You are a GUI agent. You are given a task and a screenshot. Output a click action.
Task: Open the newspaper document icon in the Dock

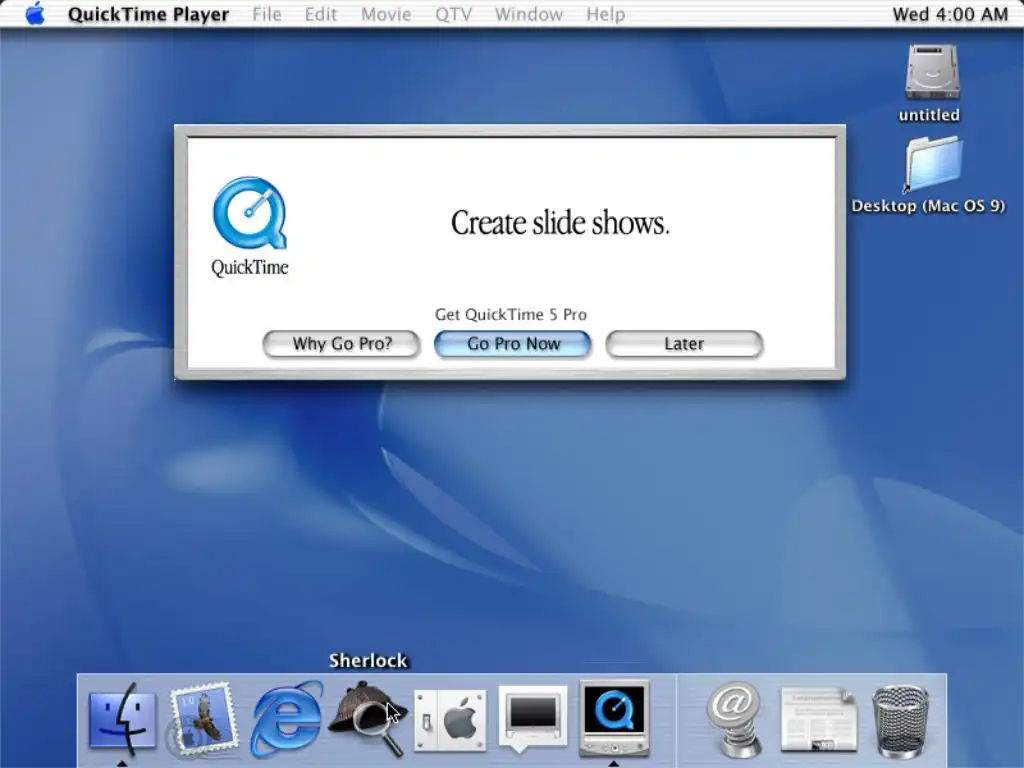pyautogui.click(x=818, y=720)
